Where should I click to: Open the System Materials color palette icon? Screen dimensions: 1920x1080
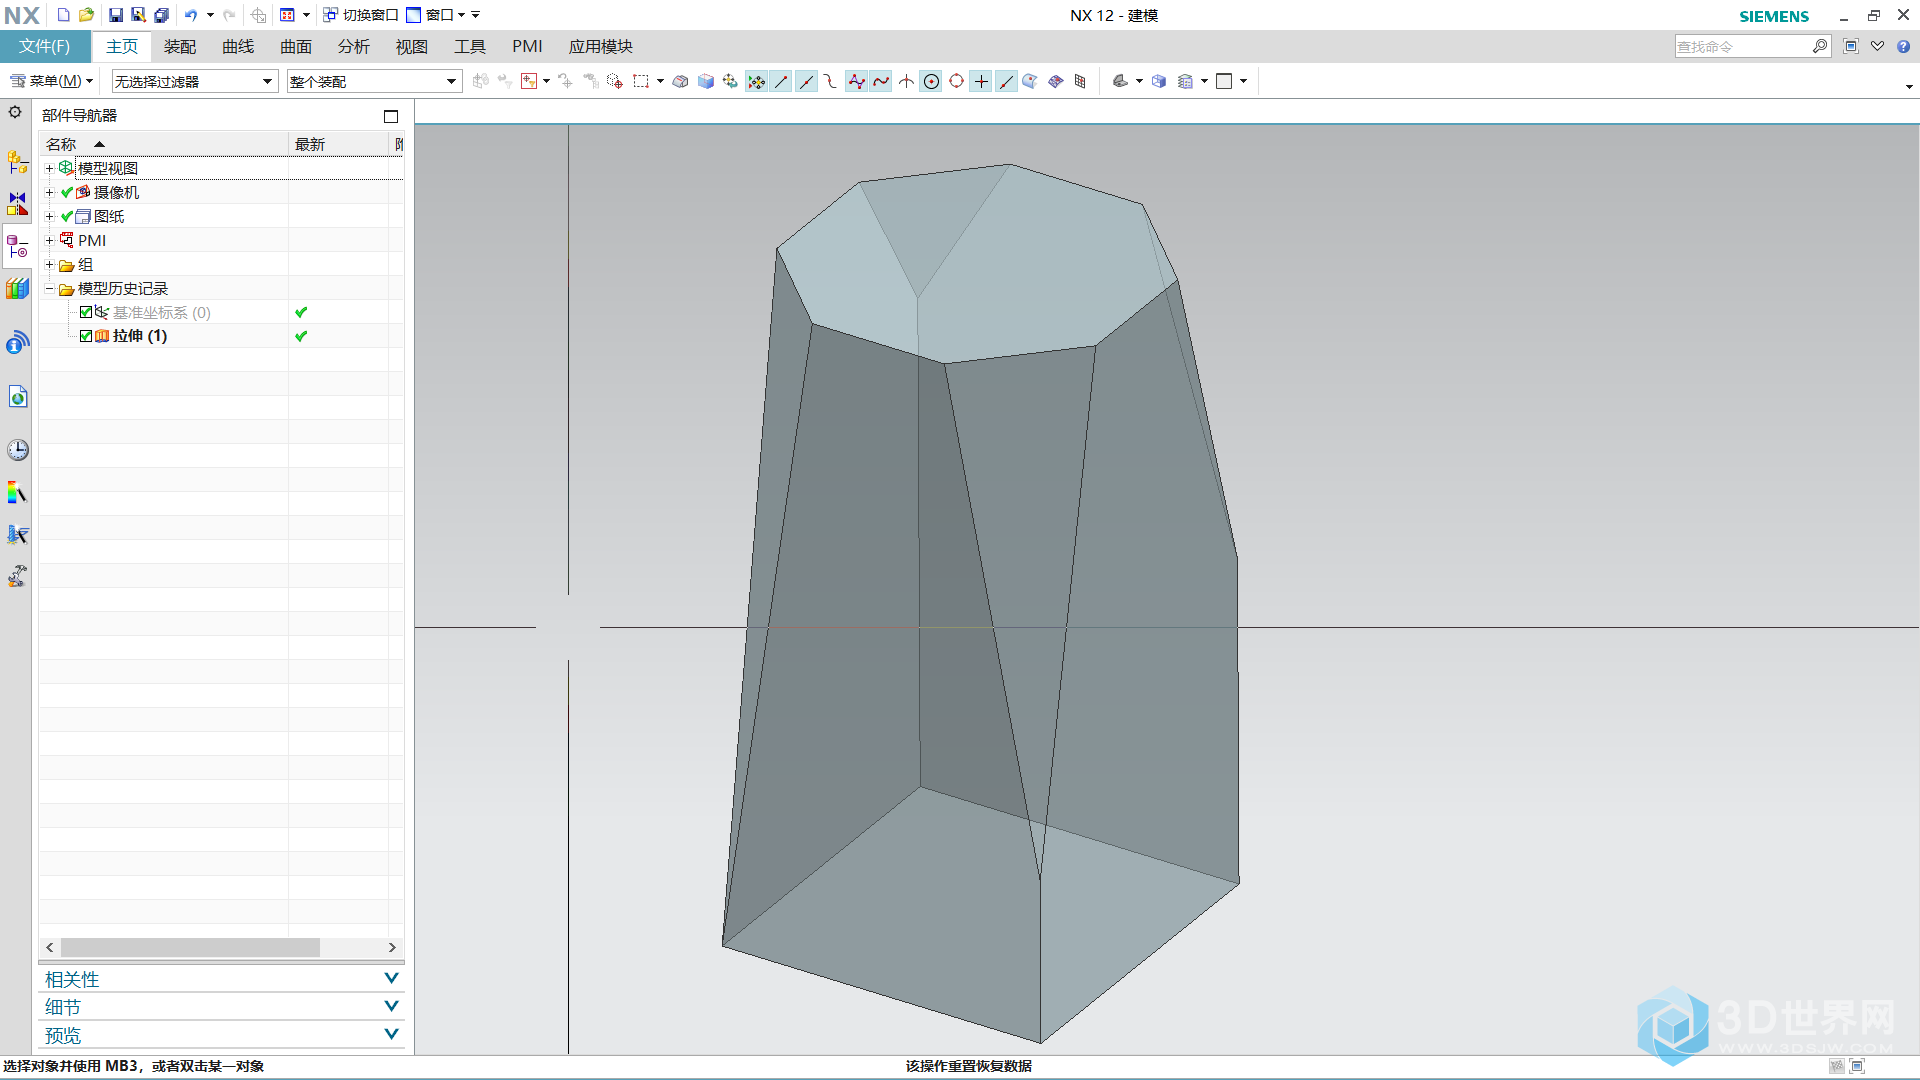17,492
